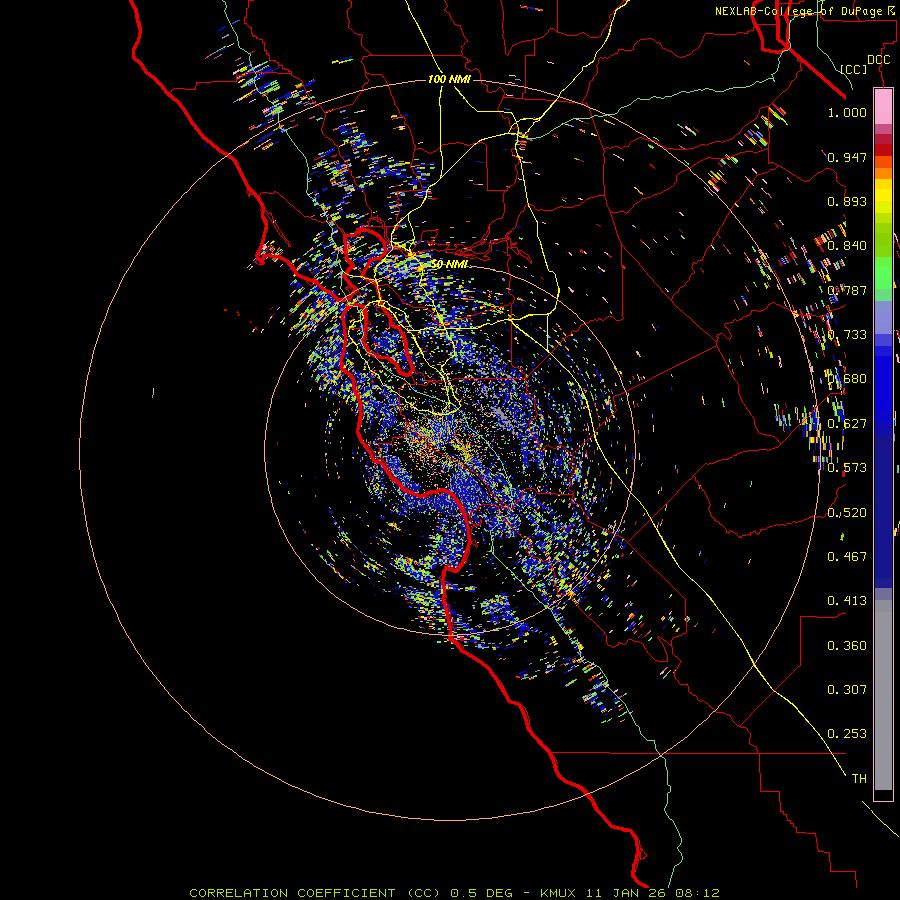Click the CORRELATION COEFFICIENT caption text
Viewport: 900px width, 900px height.
pyautogui.click(x=292, y=893)
